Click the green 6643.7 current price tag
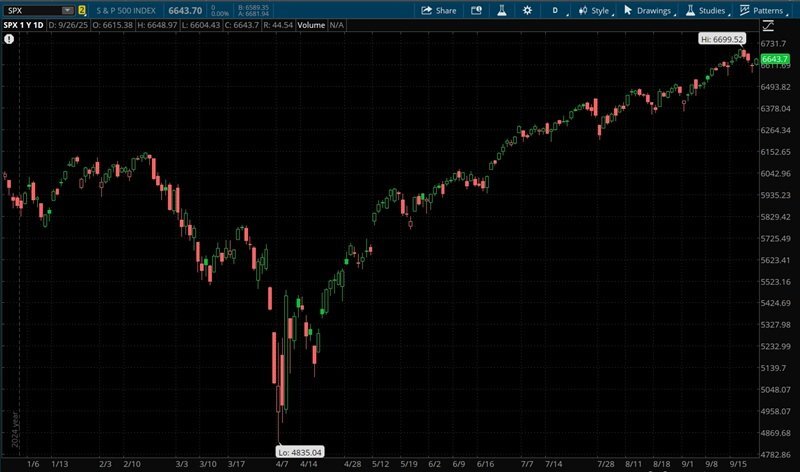The height and width of the screenshot is (472, 800). pos(775,59)
